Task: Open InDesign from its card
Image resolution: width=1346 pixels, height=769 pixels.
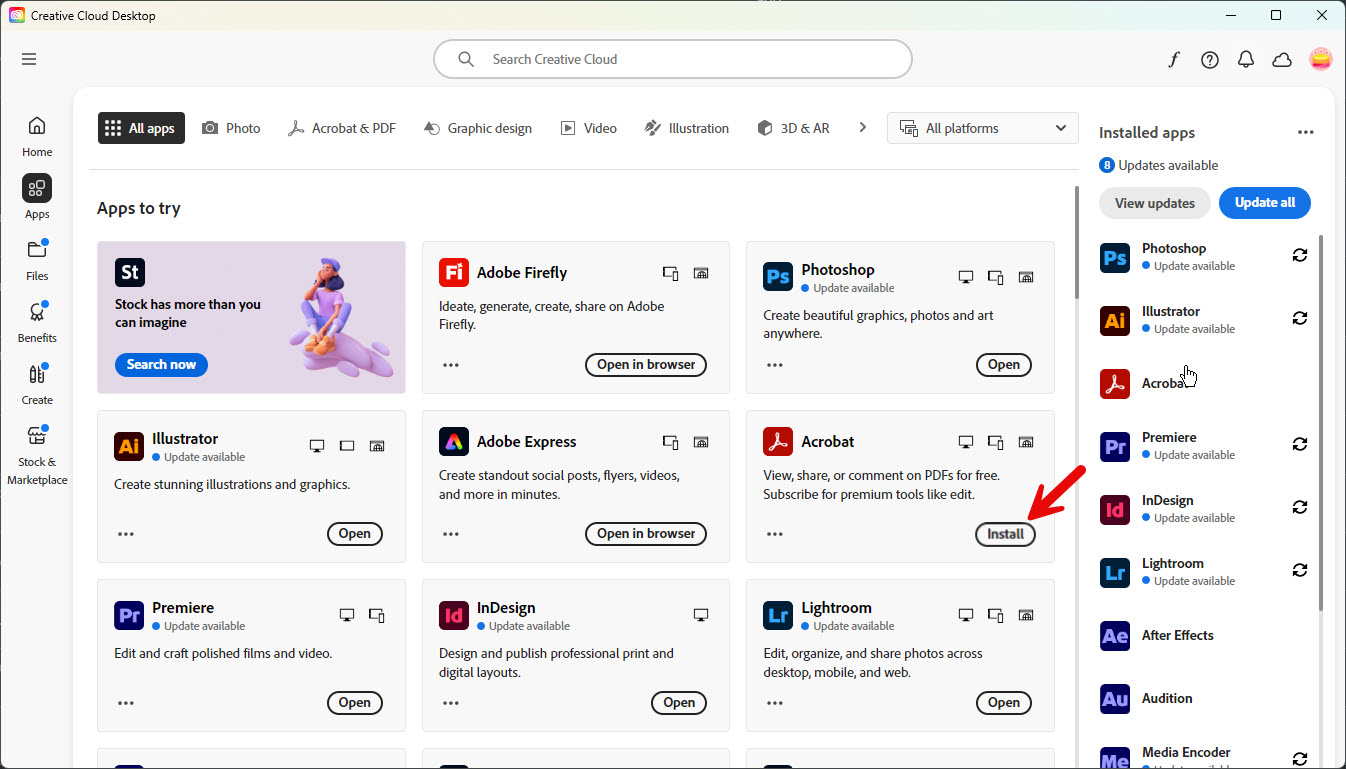Action: click(x=679, y=702)
